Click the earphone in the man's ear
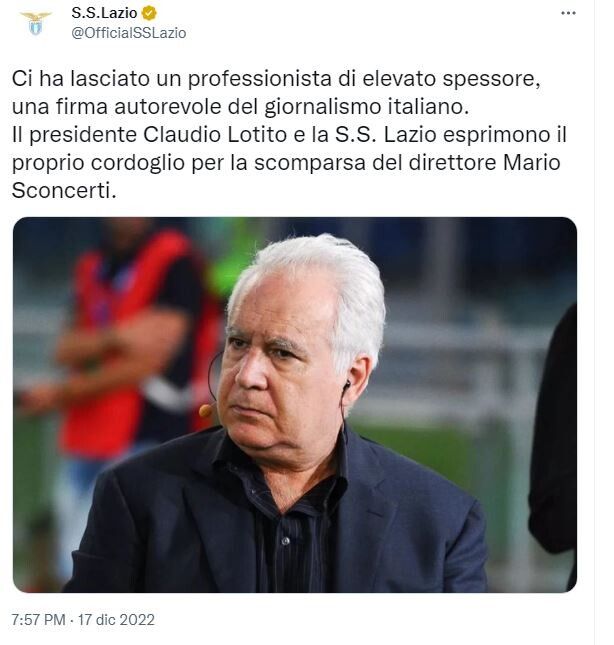 [347, 385]
